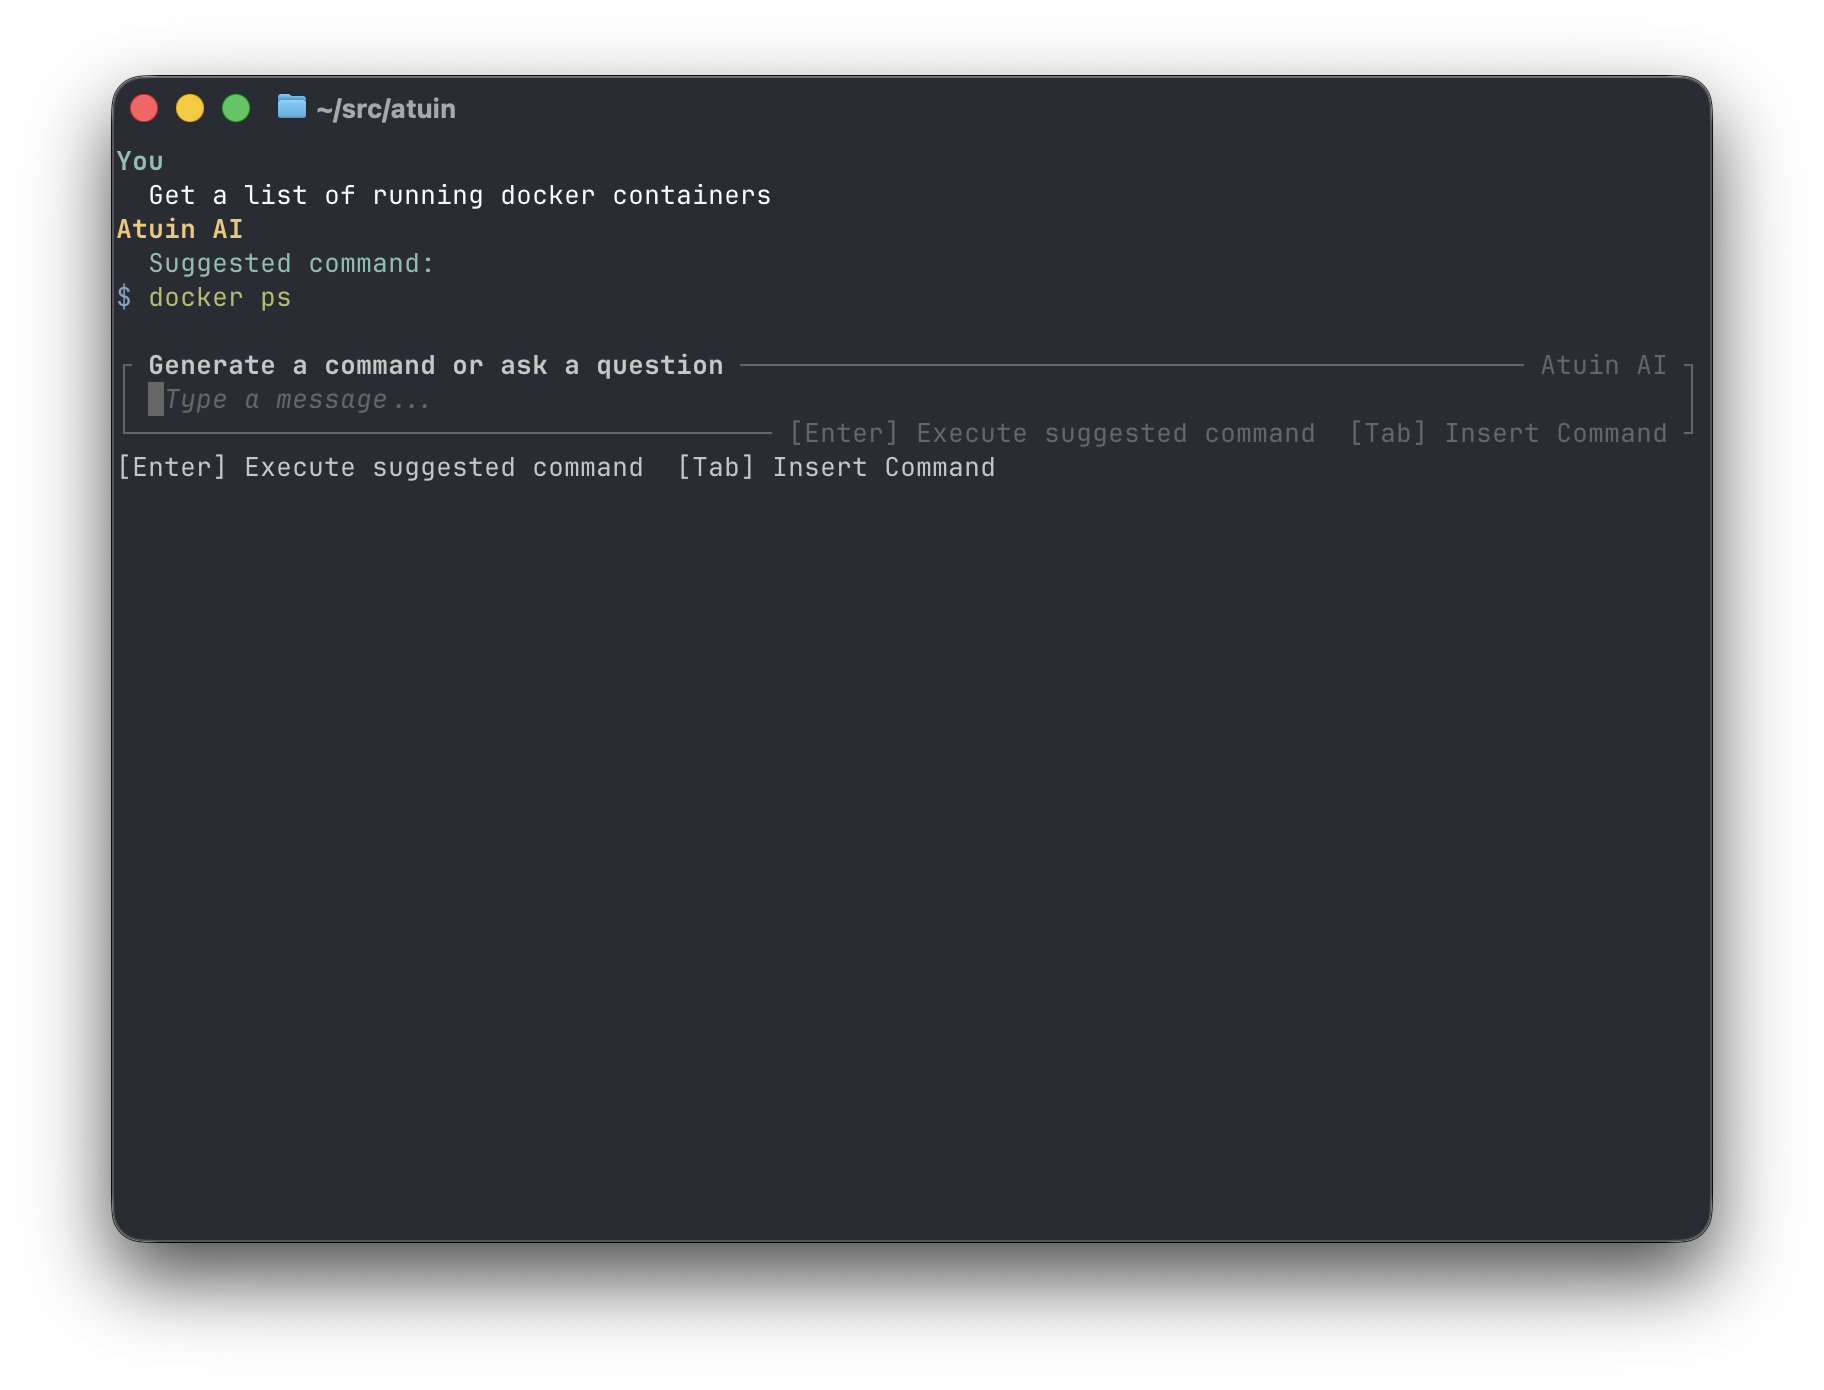1824x1390 pixels.
Task: Click the gray "Atuin AI" label on the input box border
Action: coord(1603,366)
